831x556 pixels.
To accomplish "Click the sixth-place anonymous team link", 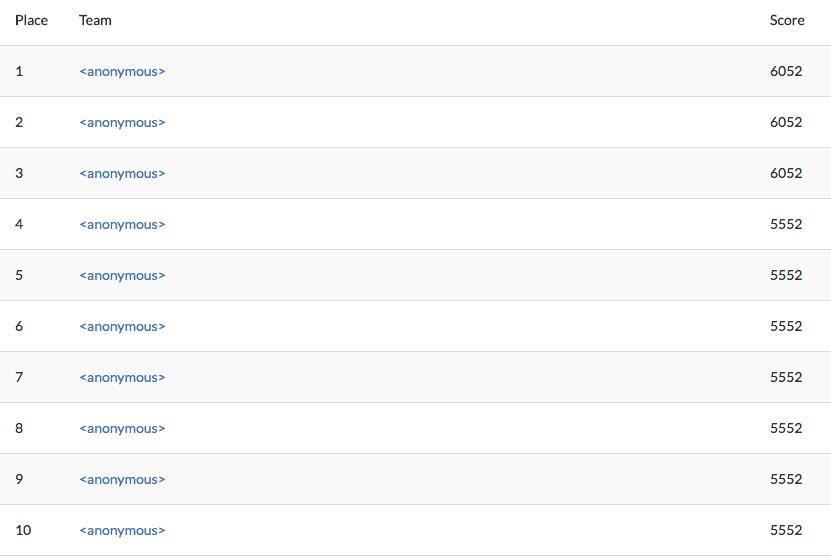I will [122, 326].
